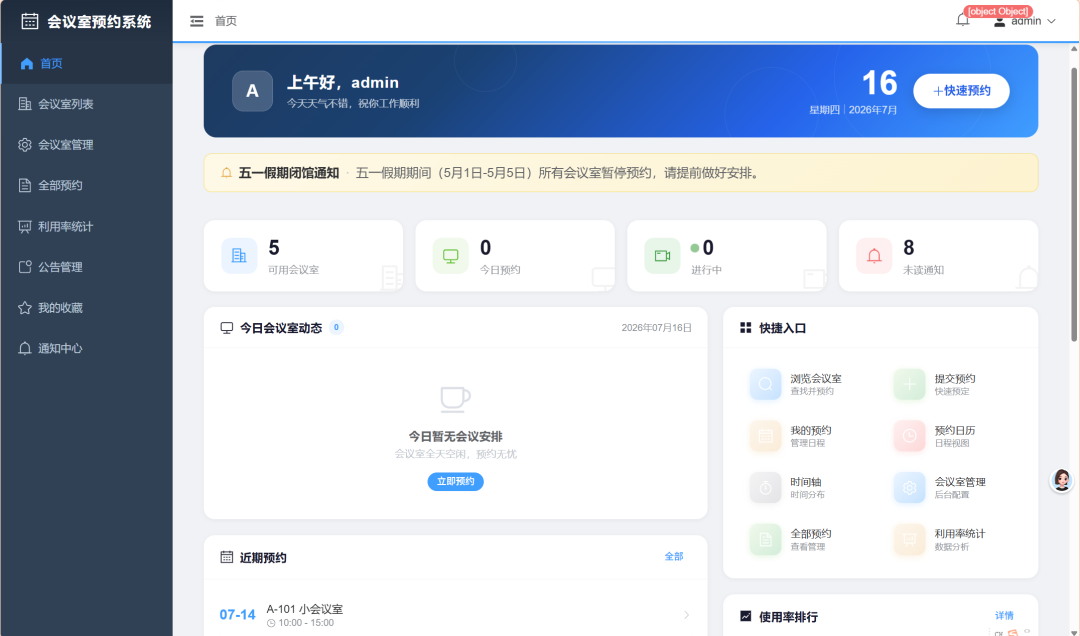Image resolution: width=1080 pixels, height=636 pixels.
Task: Open 公告管理 from the sidebar
Action: (x=86, y=267)
